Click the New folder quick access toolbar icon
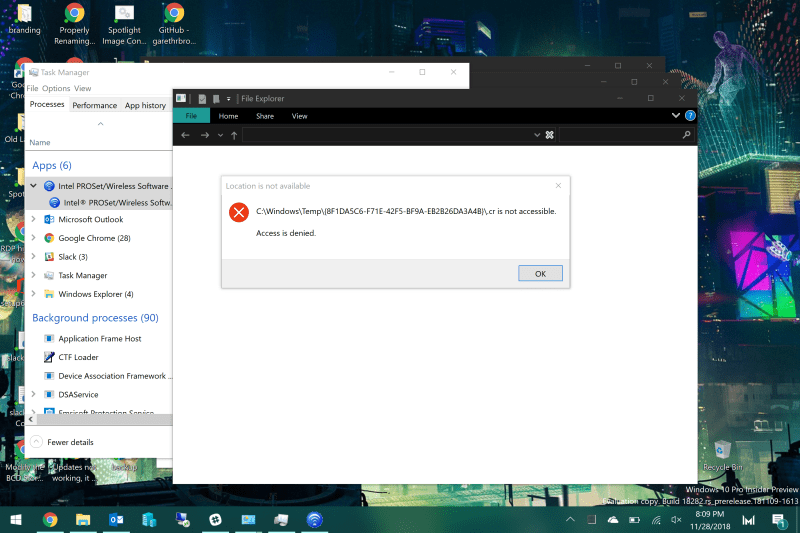This screenshot has width=800, height=533. click(216, 98)
